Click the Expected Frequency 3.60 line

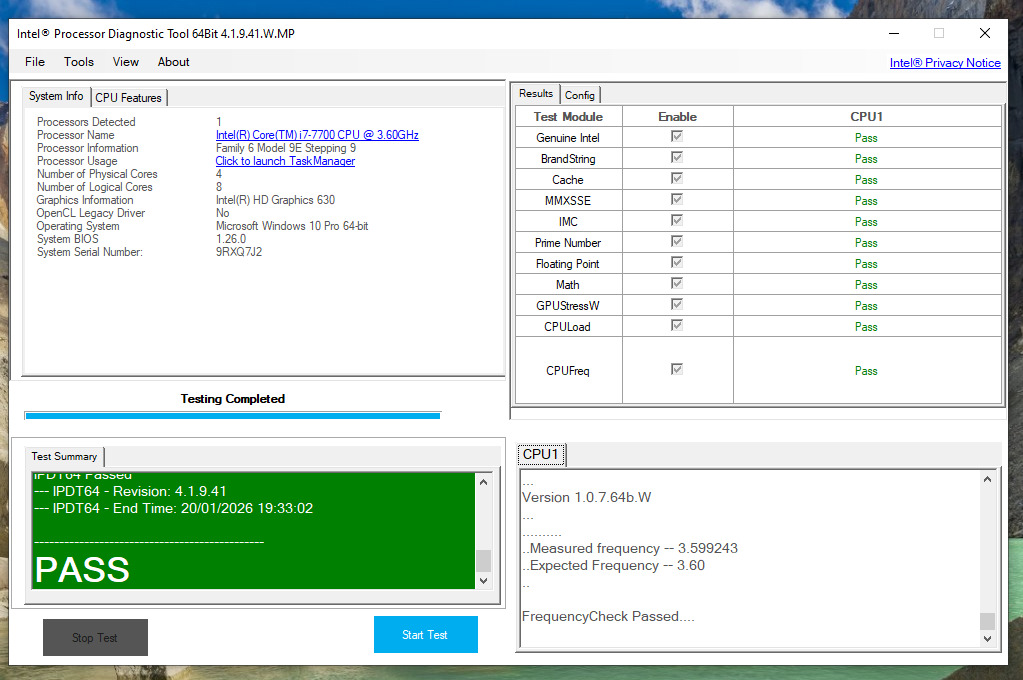tap(614, 565)
